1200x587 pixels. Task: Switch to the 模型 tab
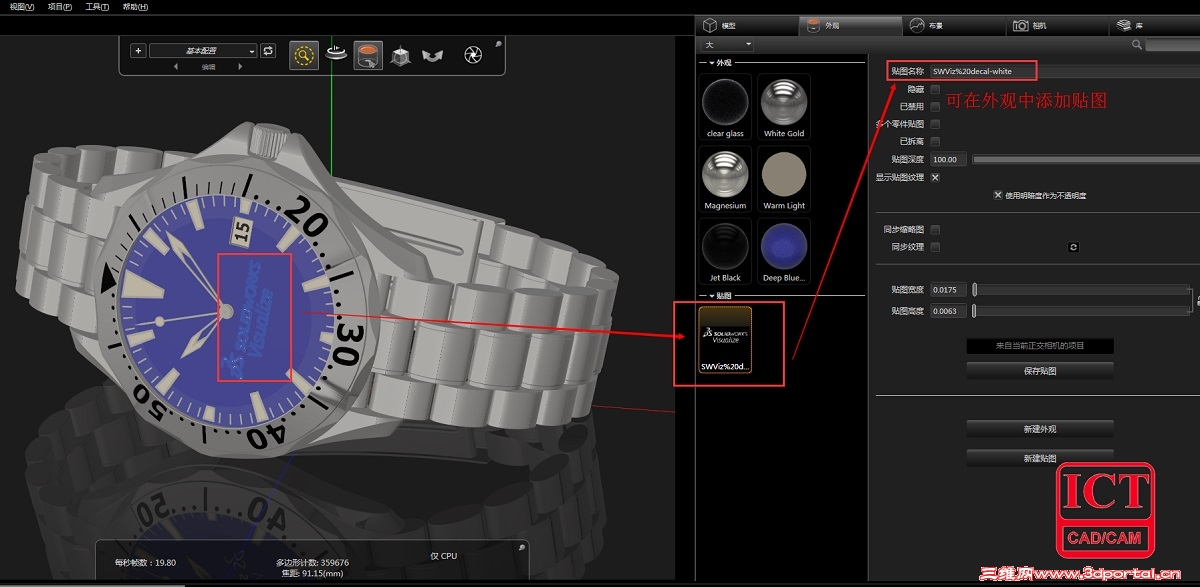747,25
